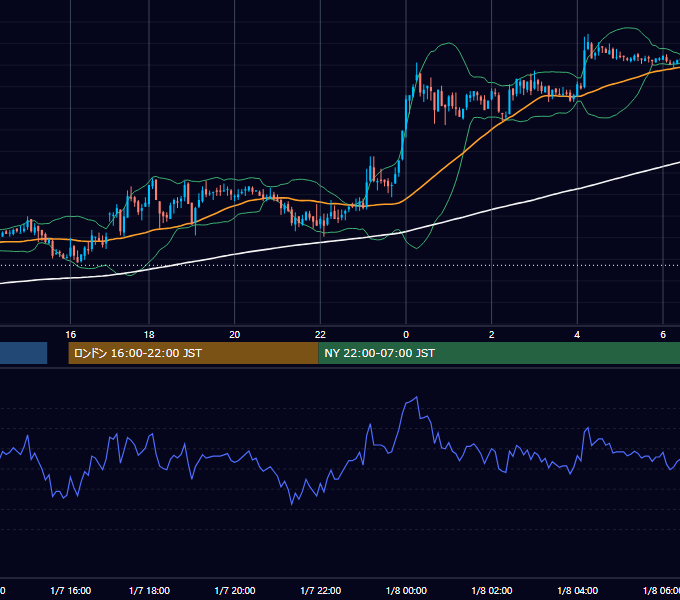Click the 1/7 18:00 date label

point(149,590)
